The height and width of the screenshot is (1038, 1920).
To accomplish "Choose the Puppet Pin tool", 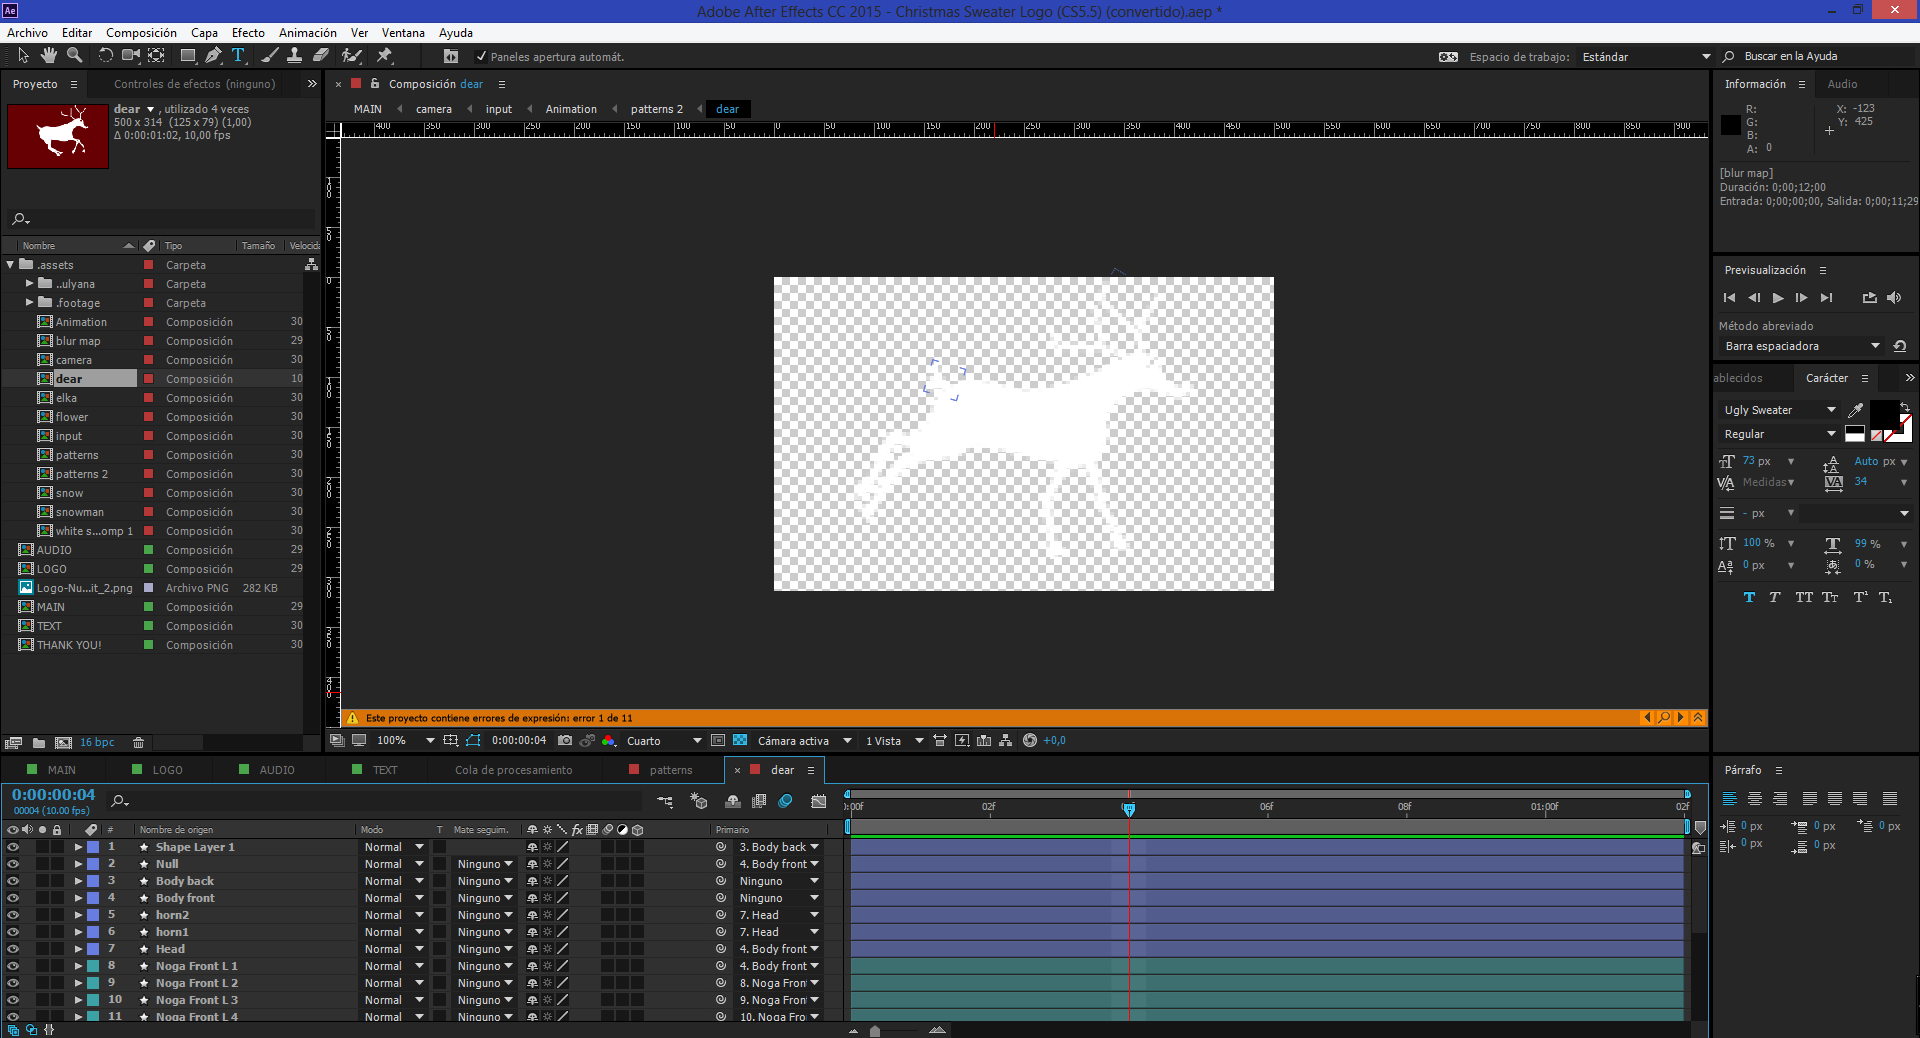I will (384, 56).
